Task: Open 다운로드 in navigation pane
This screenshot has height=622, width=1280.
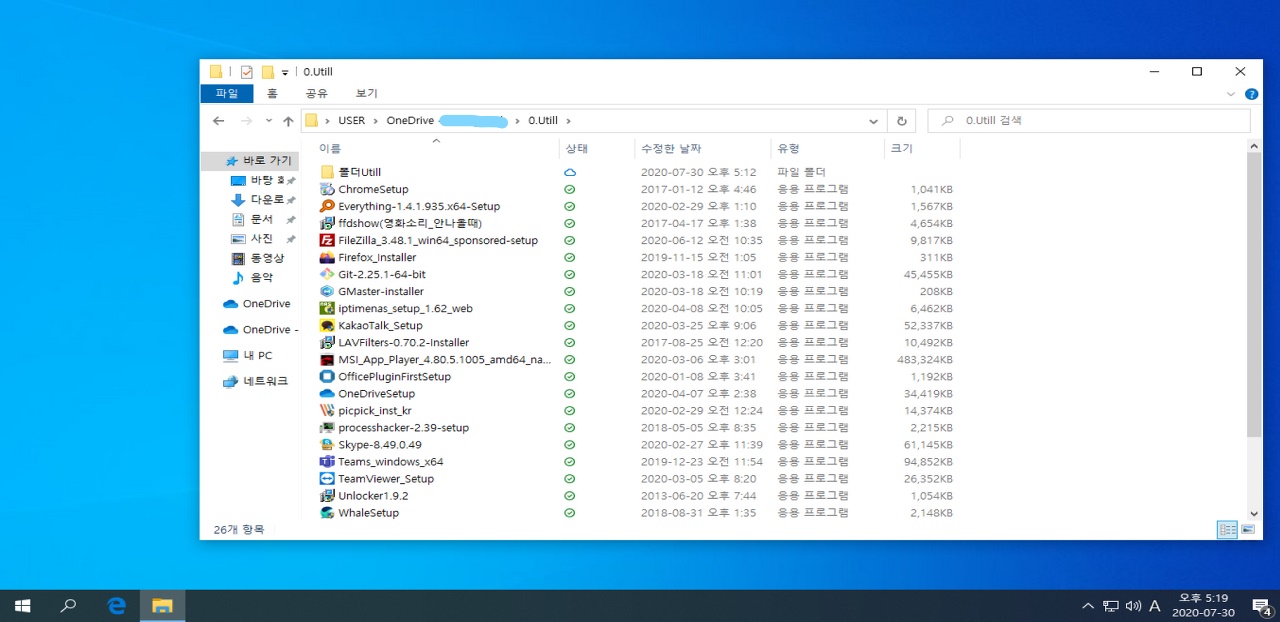Action: (257, 199)
